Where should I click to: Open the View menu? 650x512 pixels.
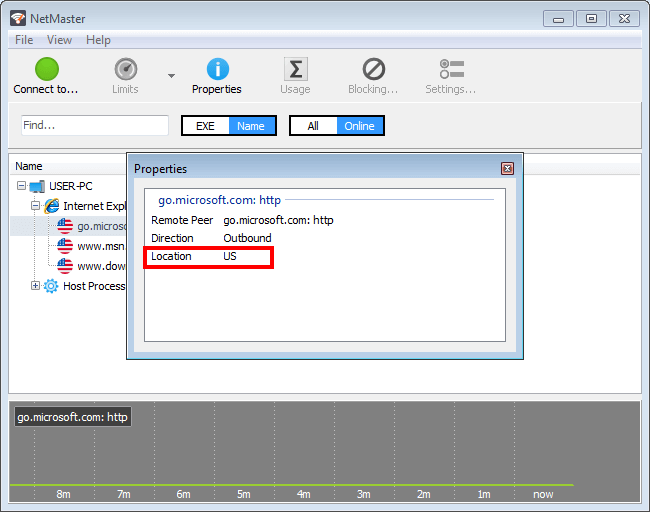[59, 40]
